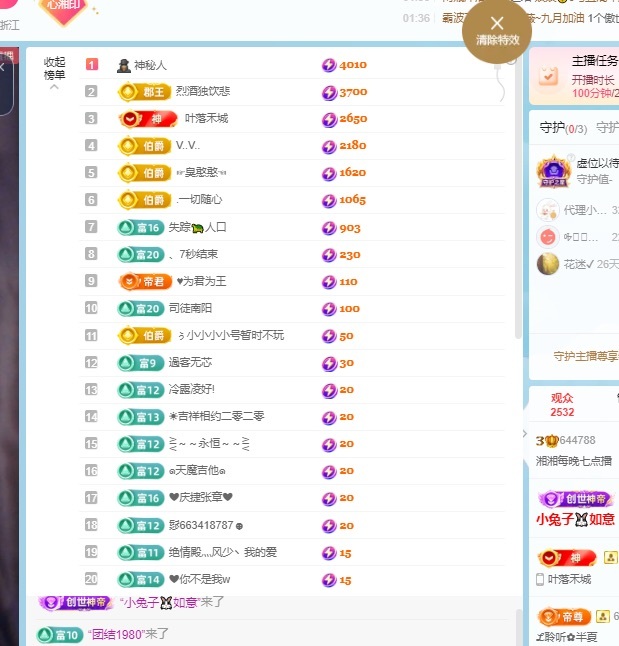Click the 帝君 badge beside 为君为王
This screenshot has height=646, width=619.
point(145,281)
